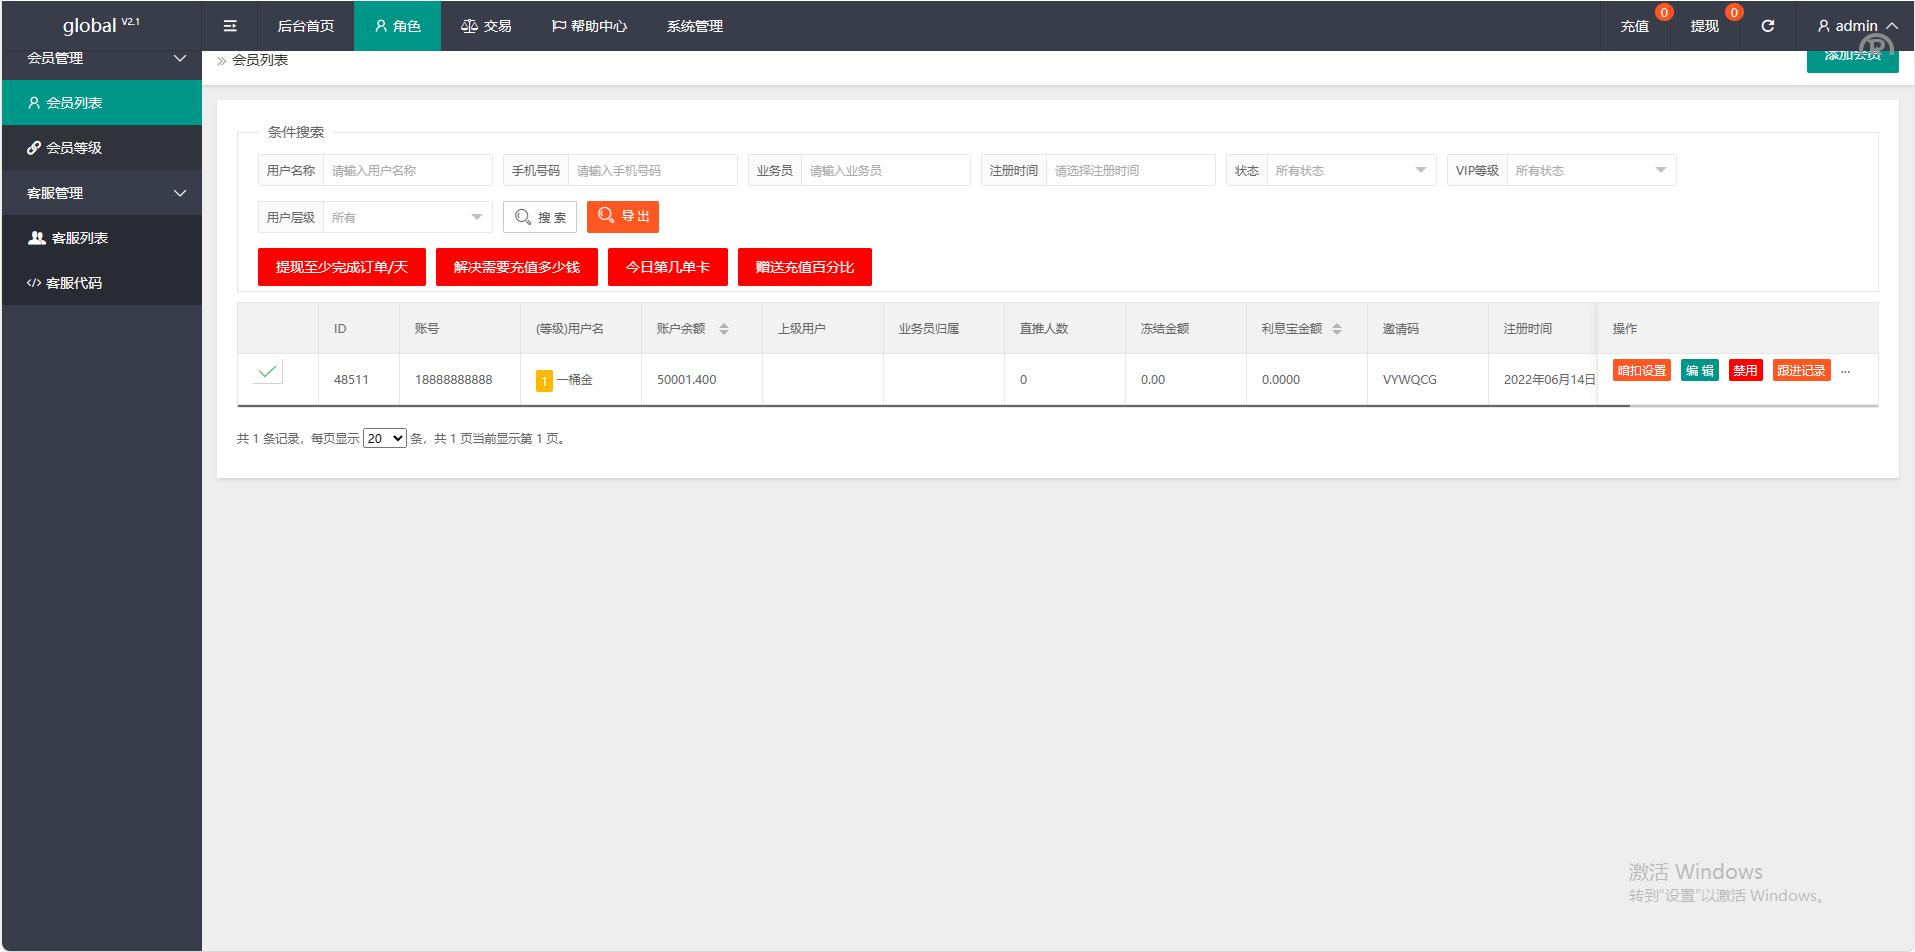Sort table by 利息宝金额 column arrows
Viewport: 1915px width, 952px height.
pyautogui.click(x=1337, y=329)
